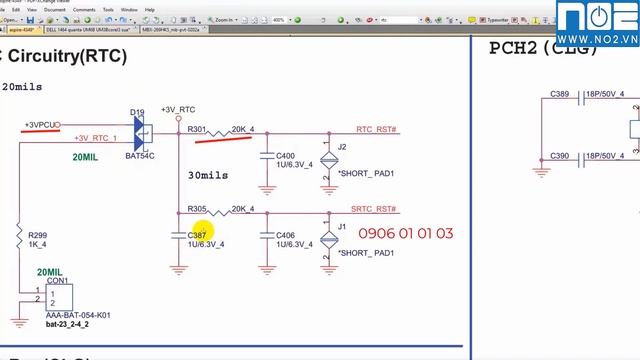Click the R299 resistor label
This screenshot has height=360, width=640.
tap(38, 236)
